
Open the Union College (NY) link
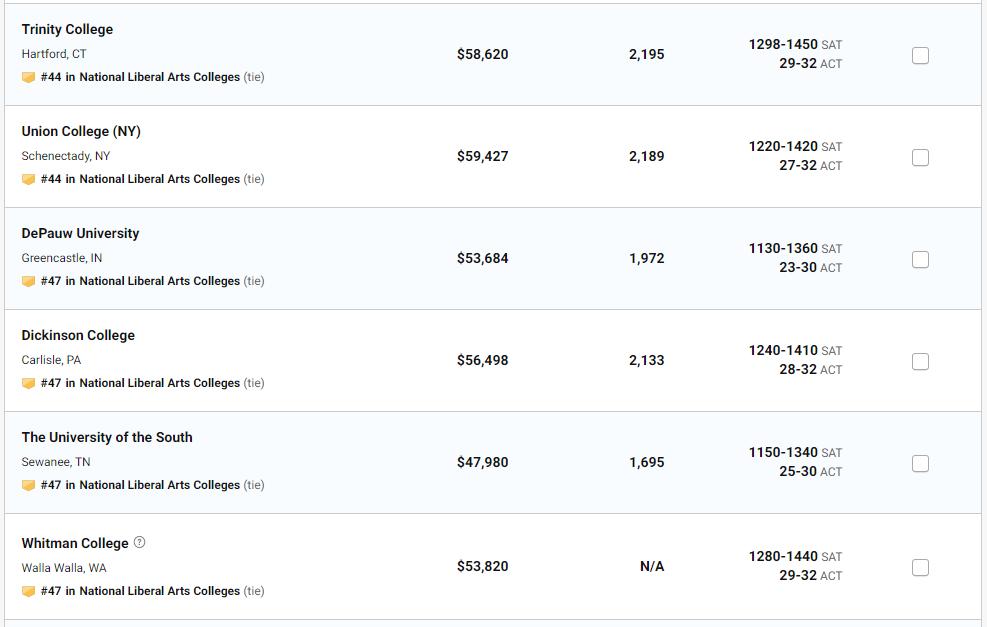coord(81,131)
